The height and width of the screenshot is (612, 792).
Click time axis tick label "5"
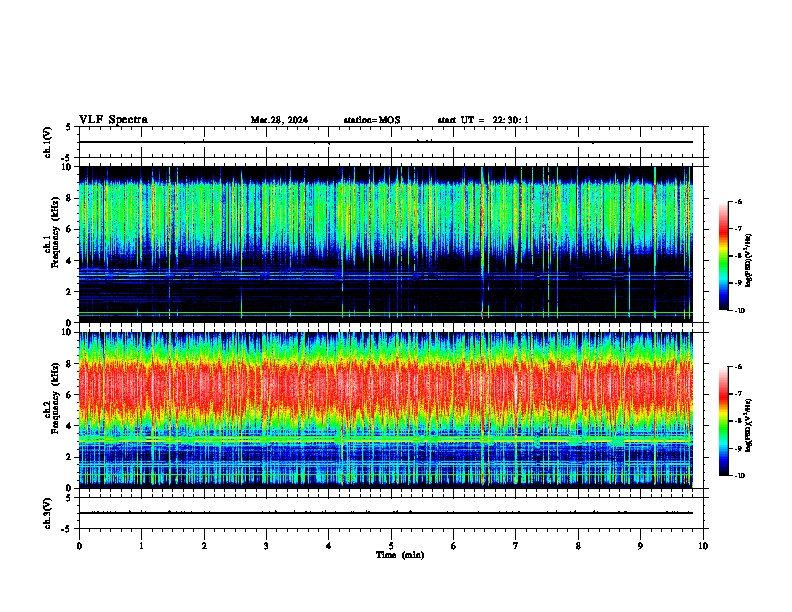pos(391,546)
